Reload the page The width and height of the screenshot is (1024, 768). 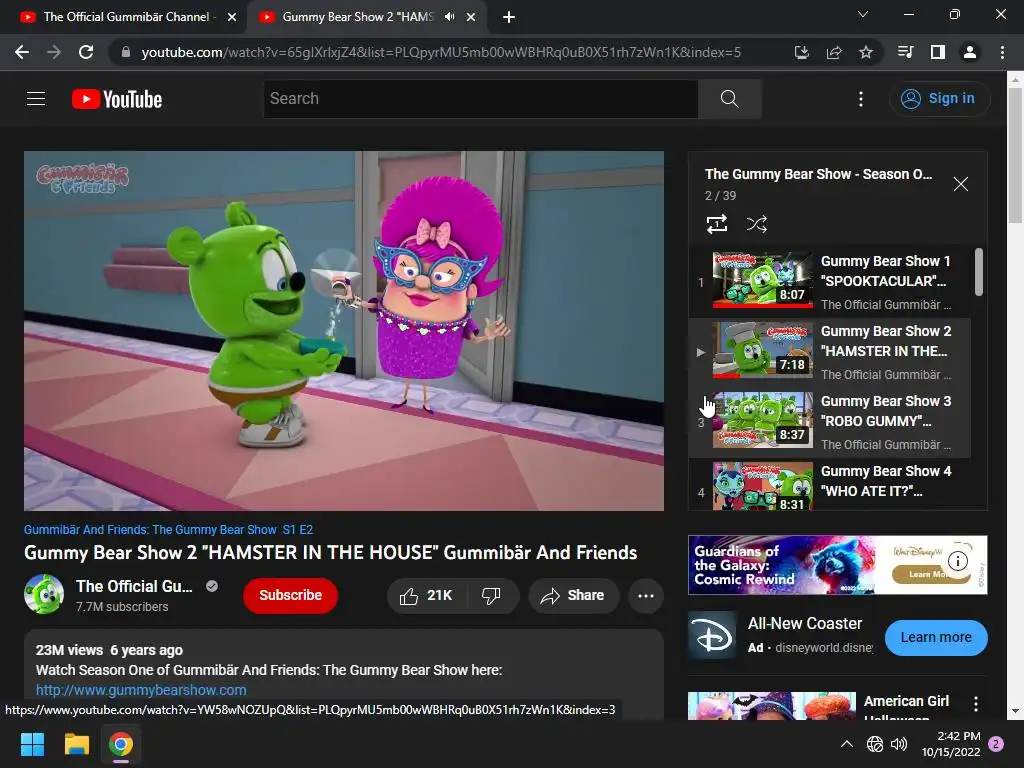[86, 52]
